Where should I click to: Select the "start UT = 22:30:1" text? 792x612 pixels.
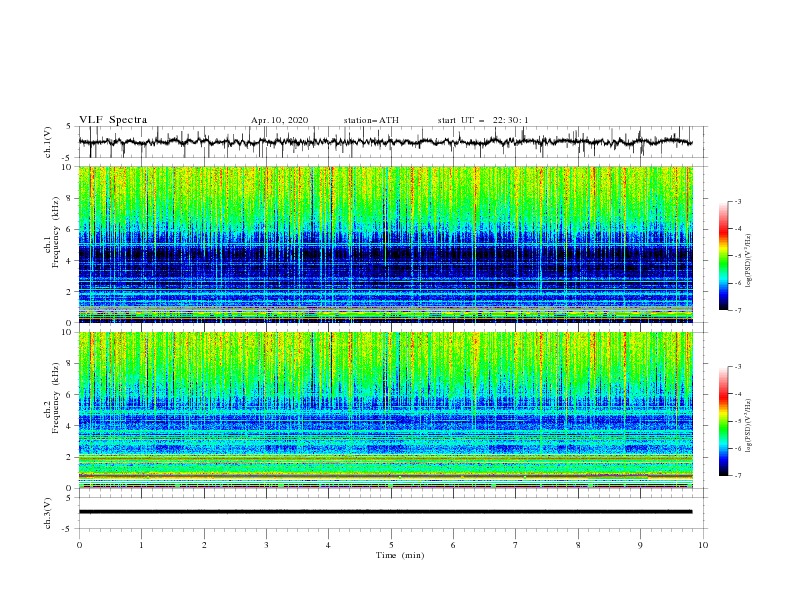point(483,120)
